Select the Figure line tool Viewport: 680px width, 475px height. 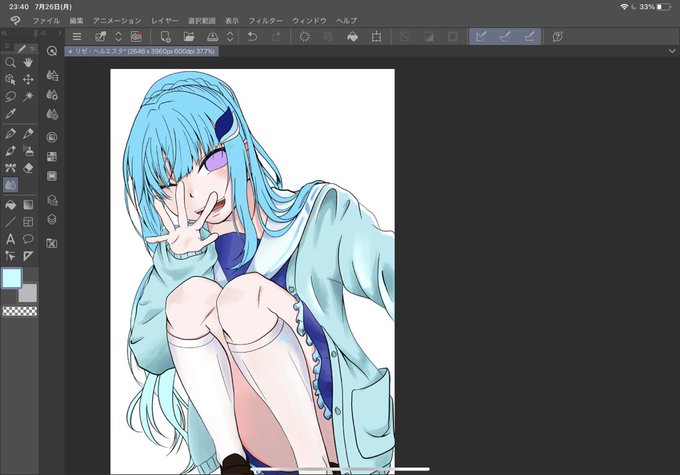[10, 222]
